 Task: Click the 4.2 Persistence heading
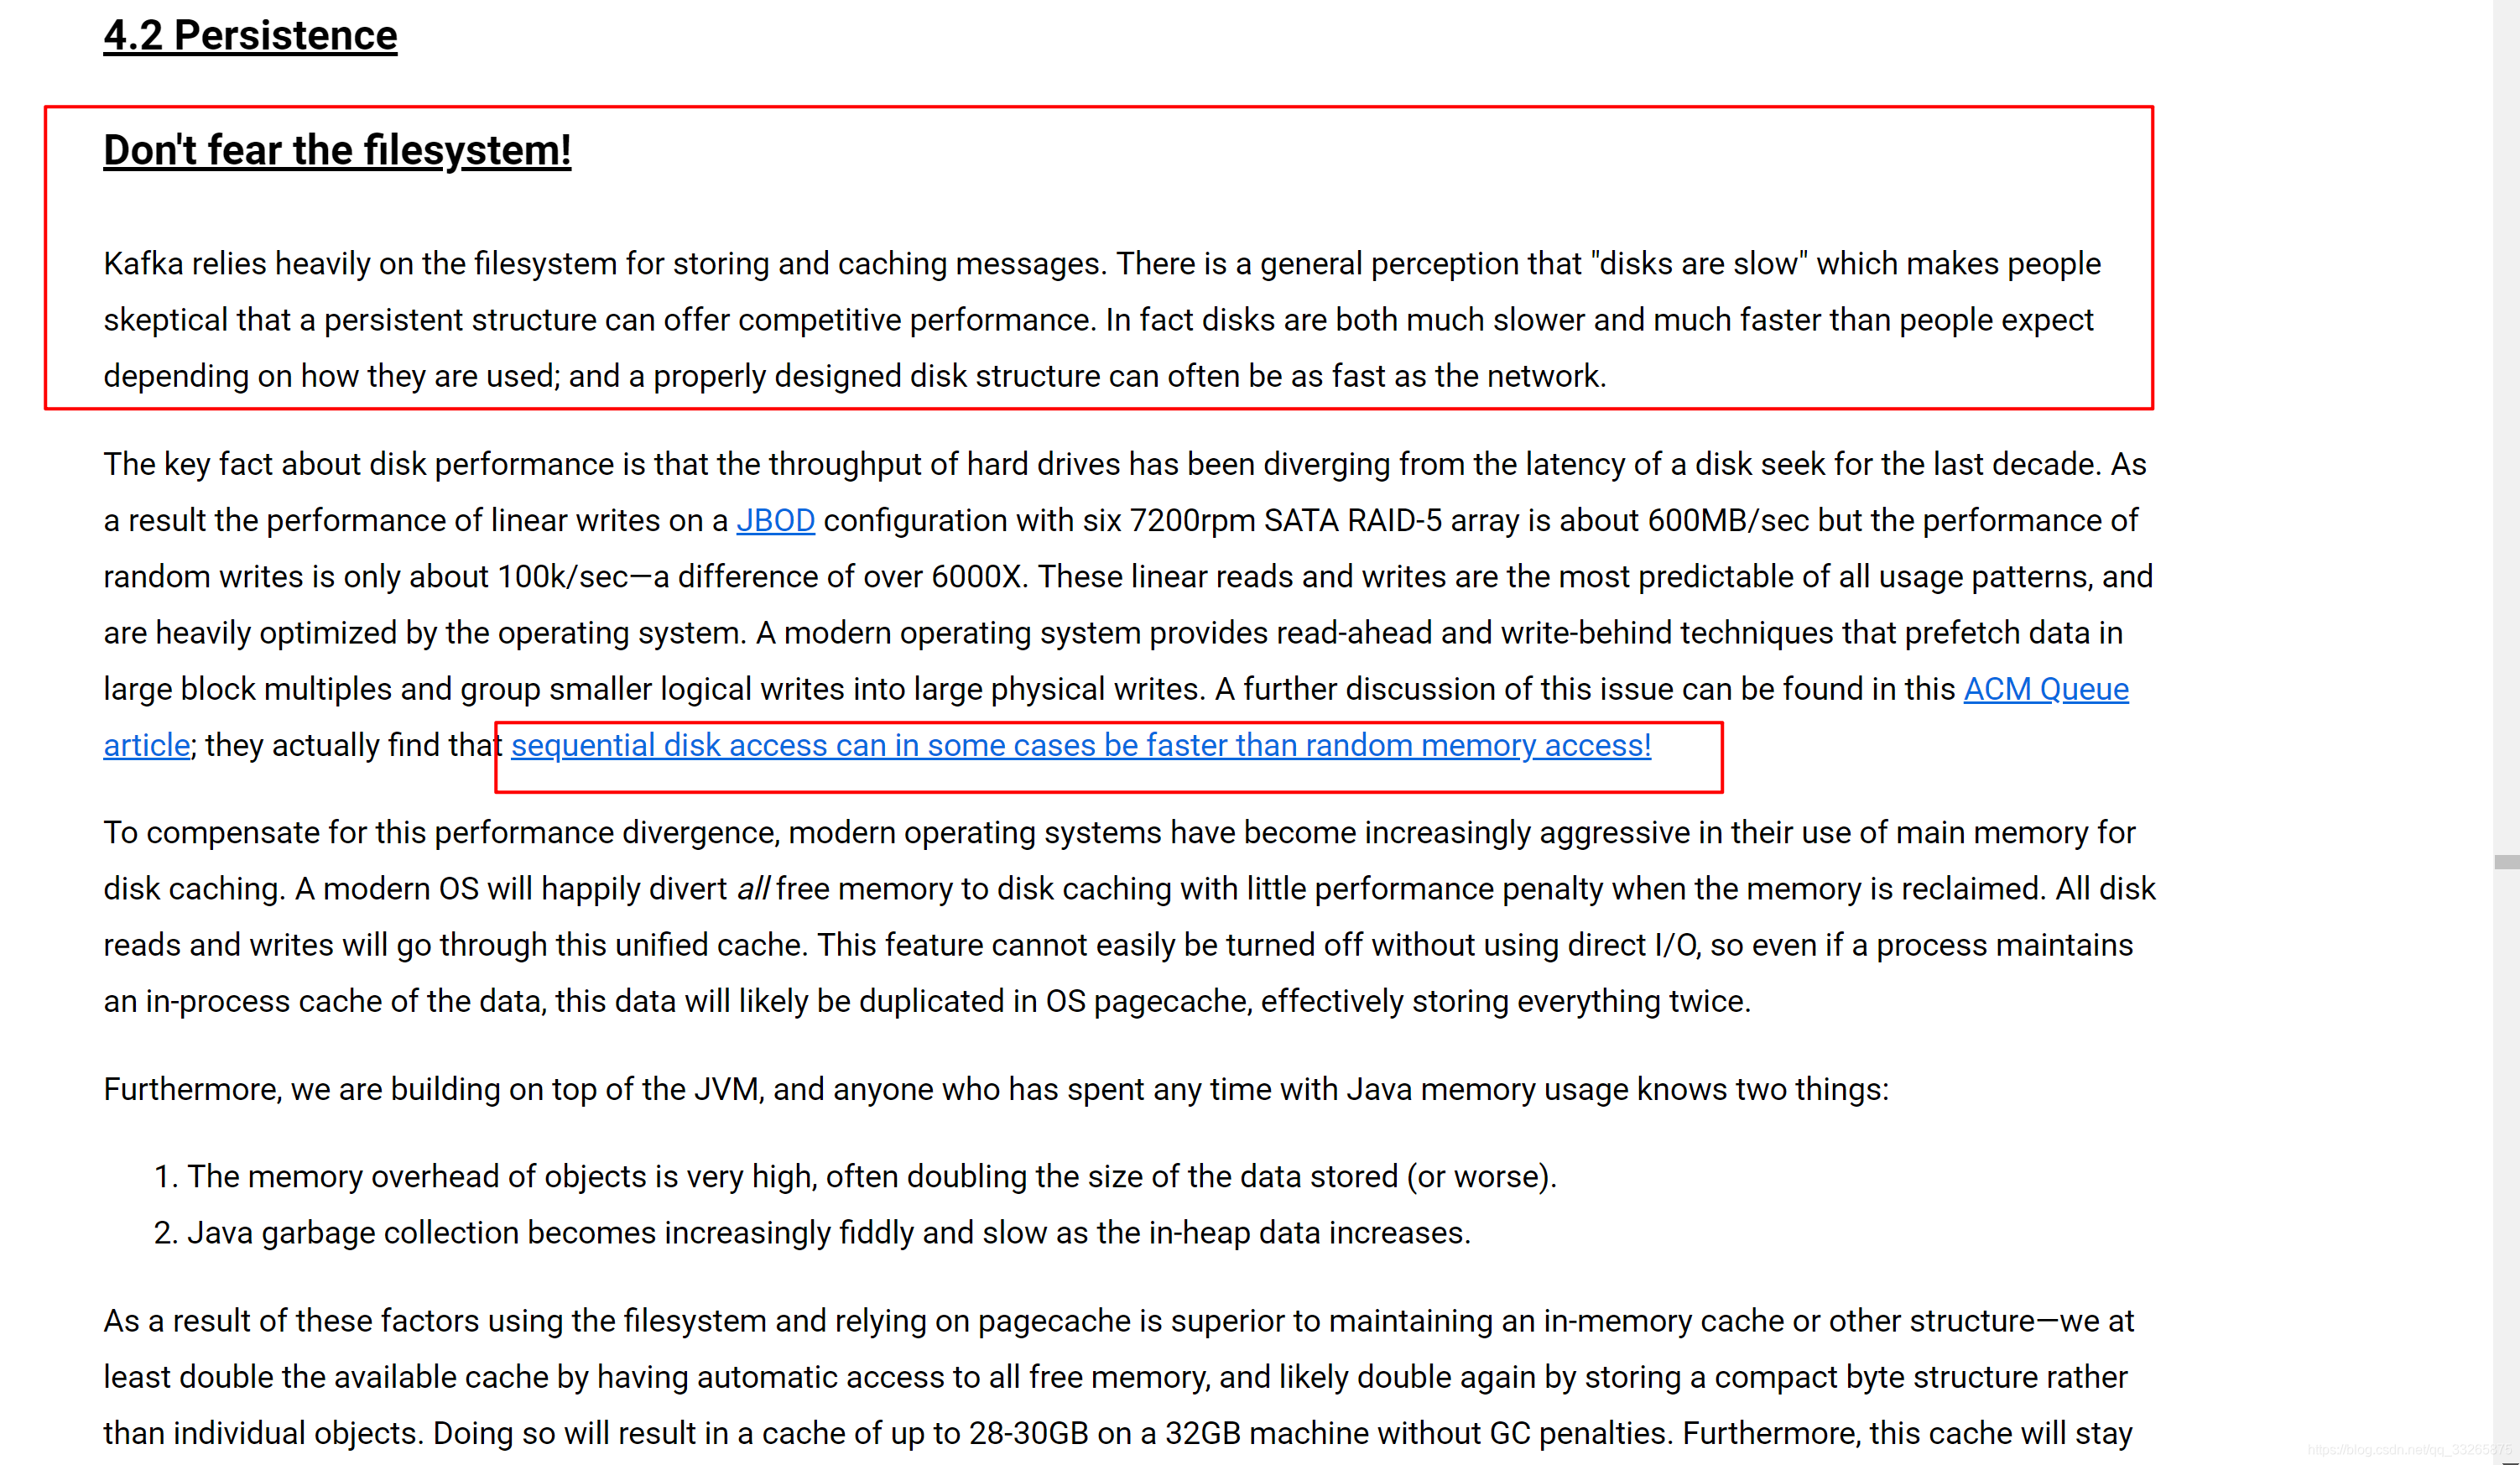click(x=250, y=36)
